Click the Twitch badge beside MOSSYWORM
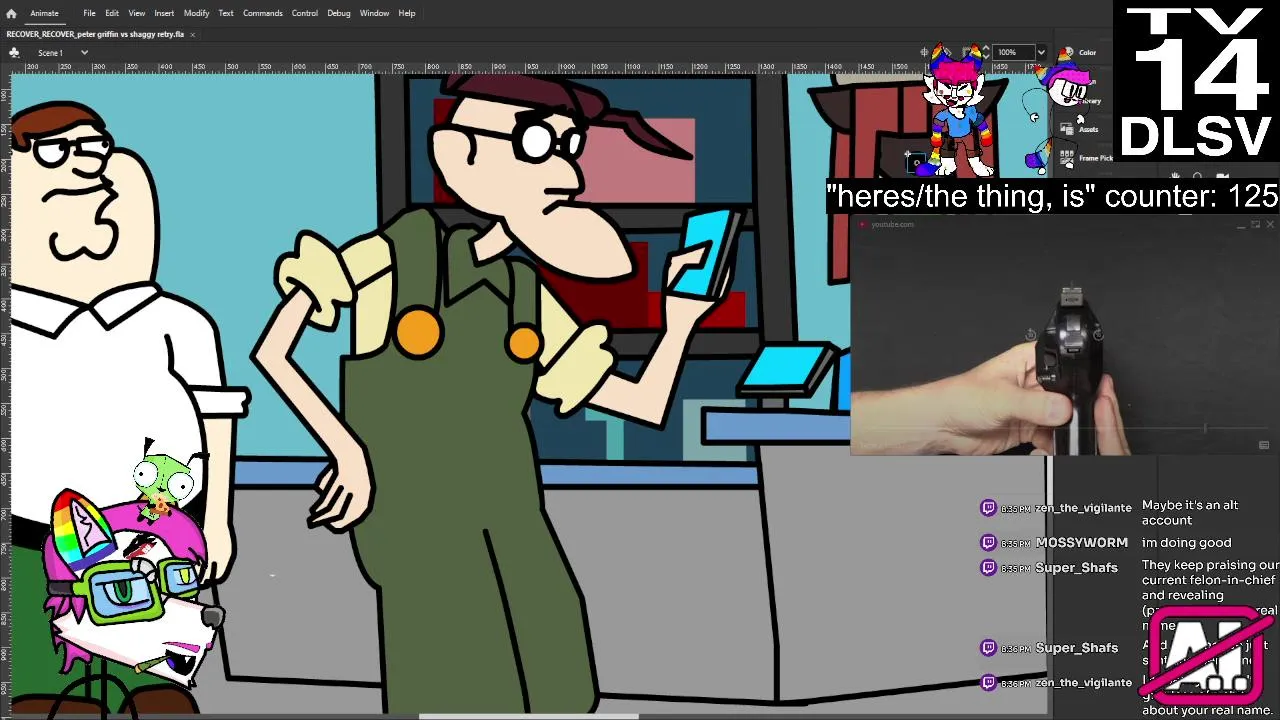This screenshot has height=720, width=1280. point(989,542)
